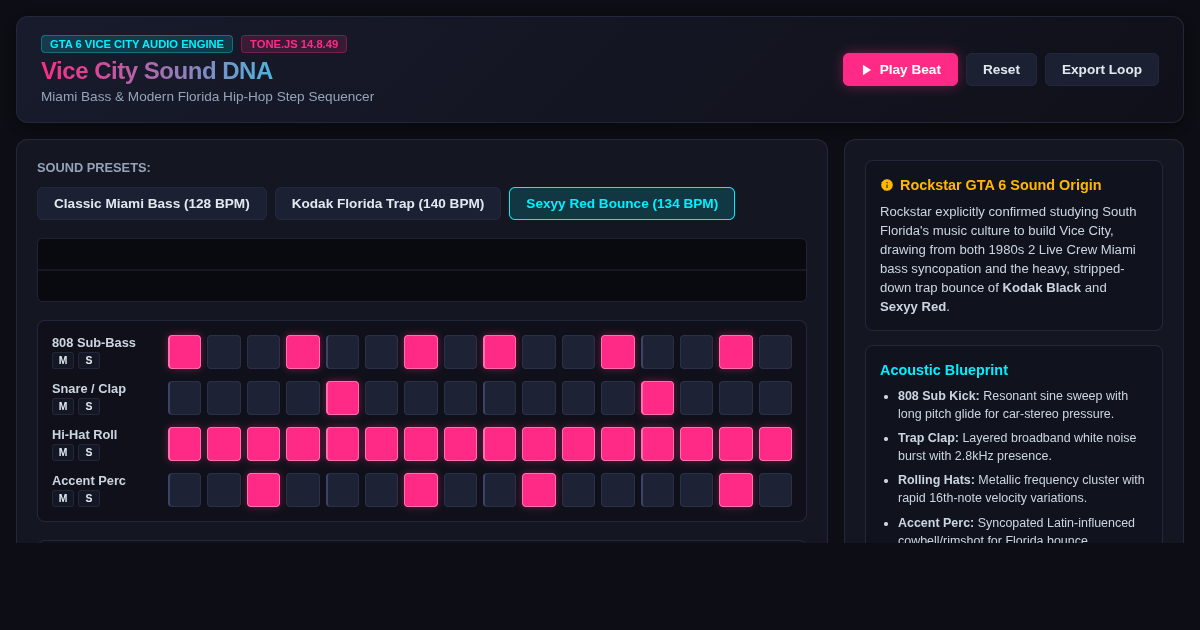
Task: Toggle step 8 of the Hi-Hat Roll row
Action: 460,444
